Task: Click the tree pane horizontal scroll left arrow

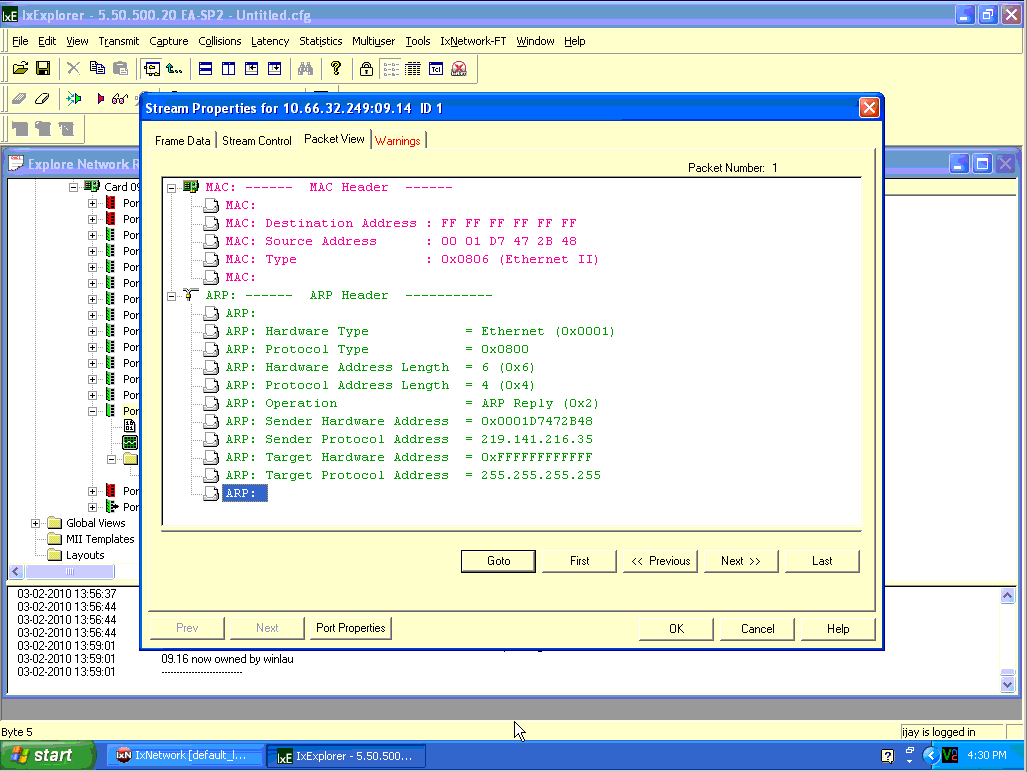Action: pos(17,572)
